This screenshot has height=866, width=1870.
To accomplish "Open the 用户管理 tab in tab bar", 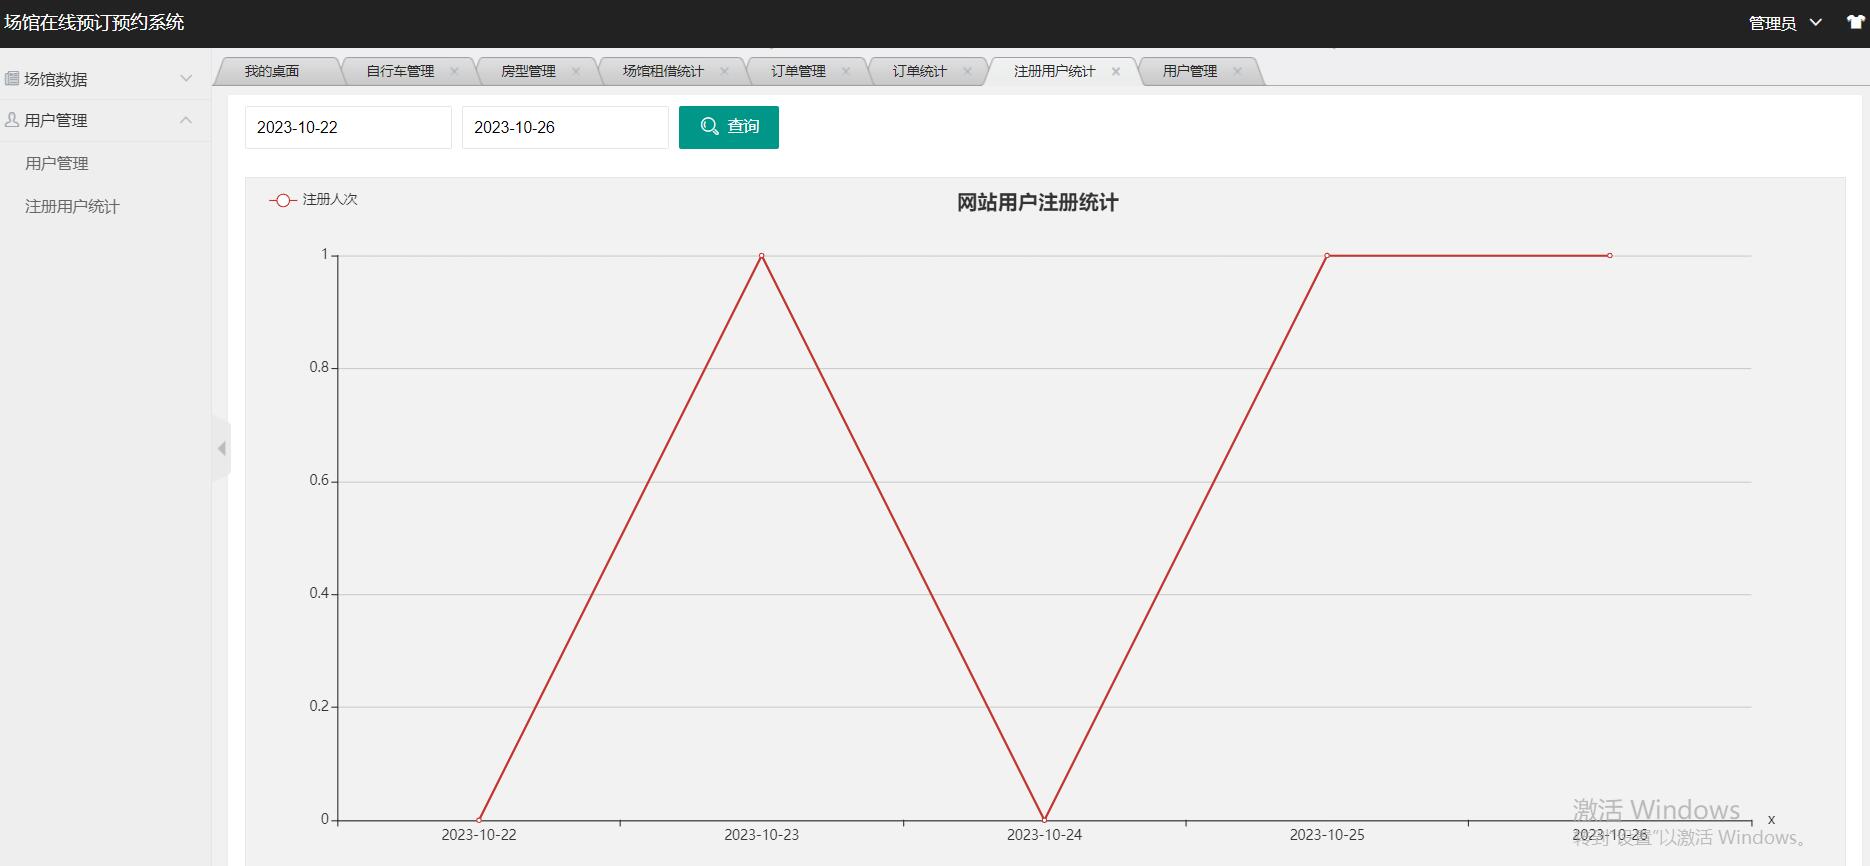I will 1190,71.
